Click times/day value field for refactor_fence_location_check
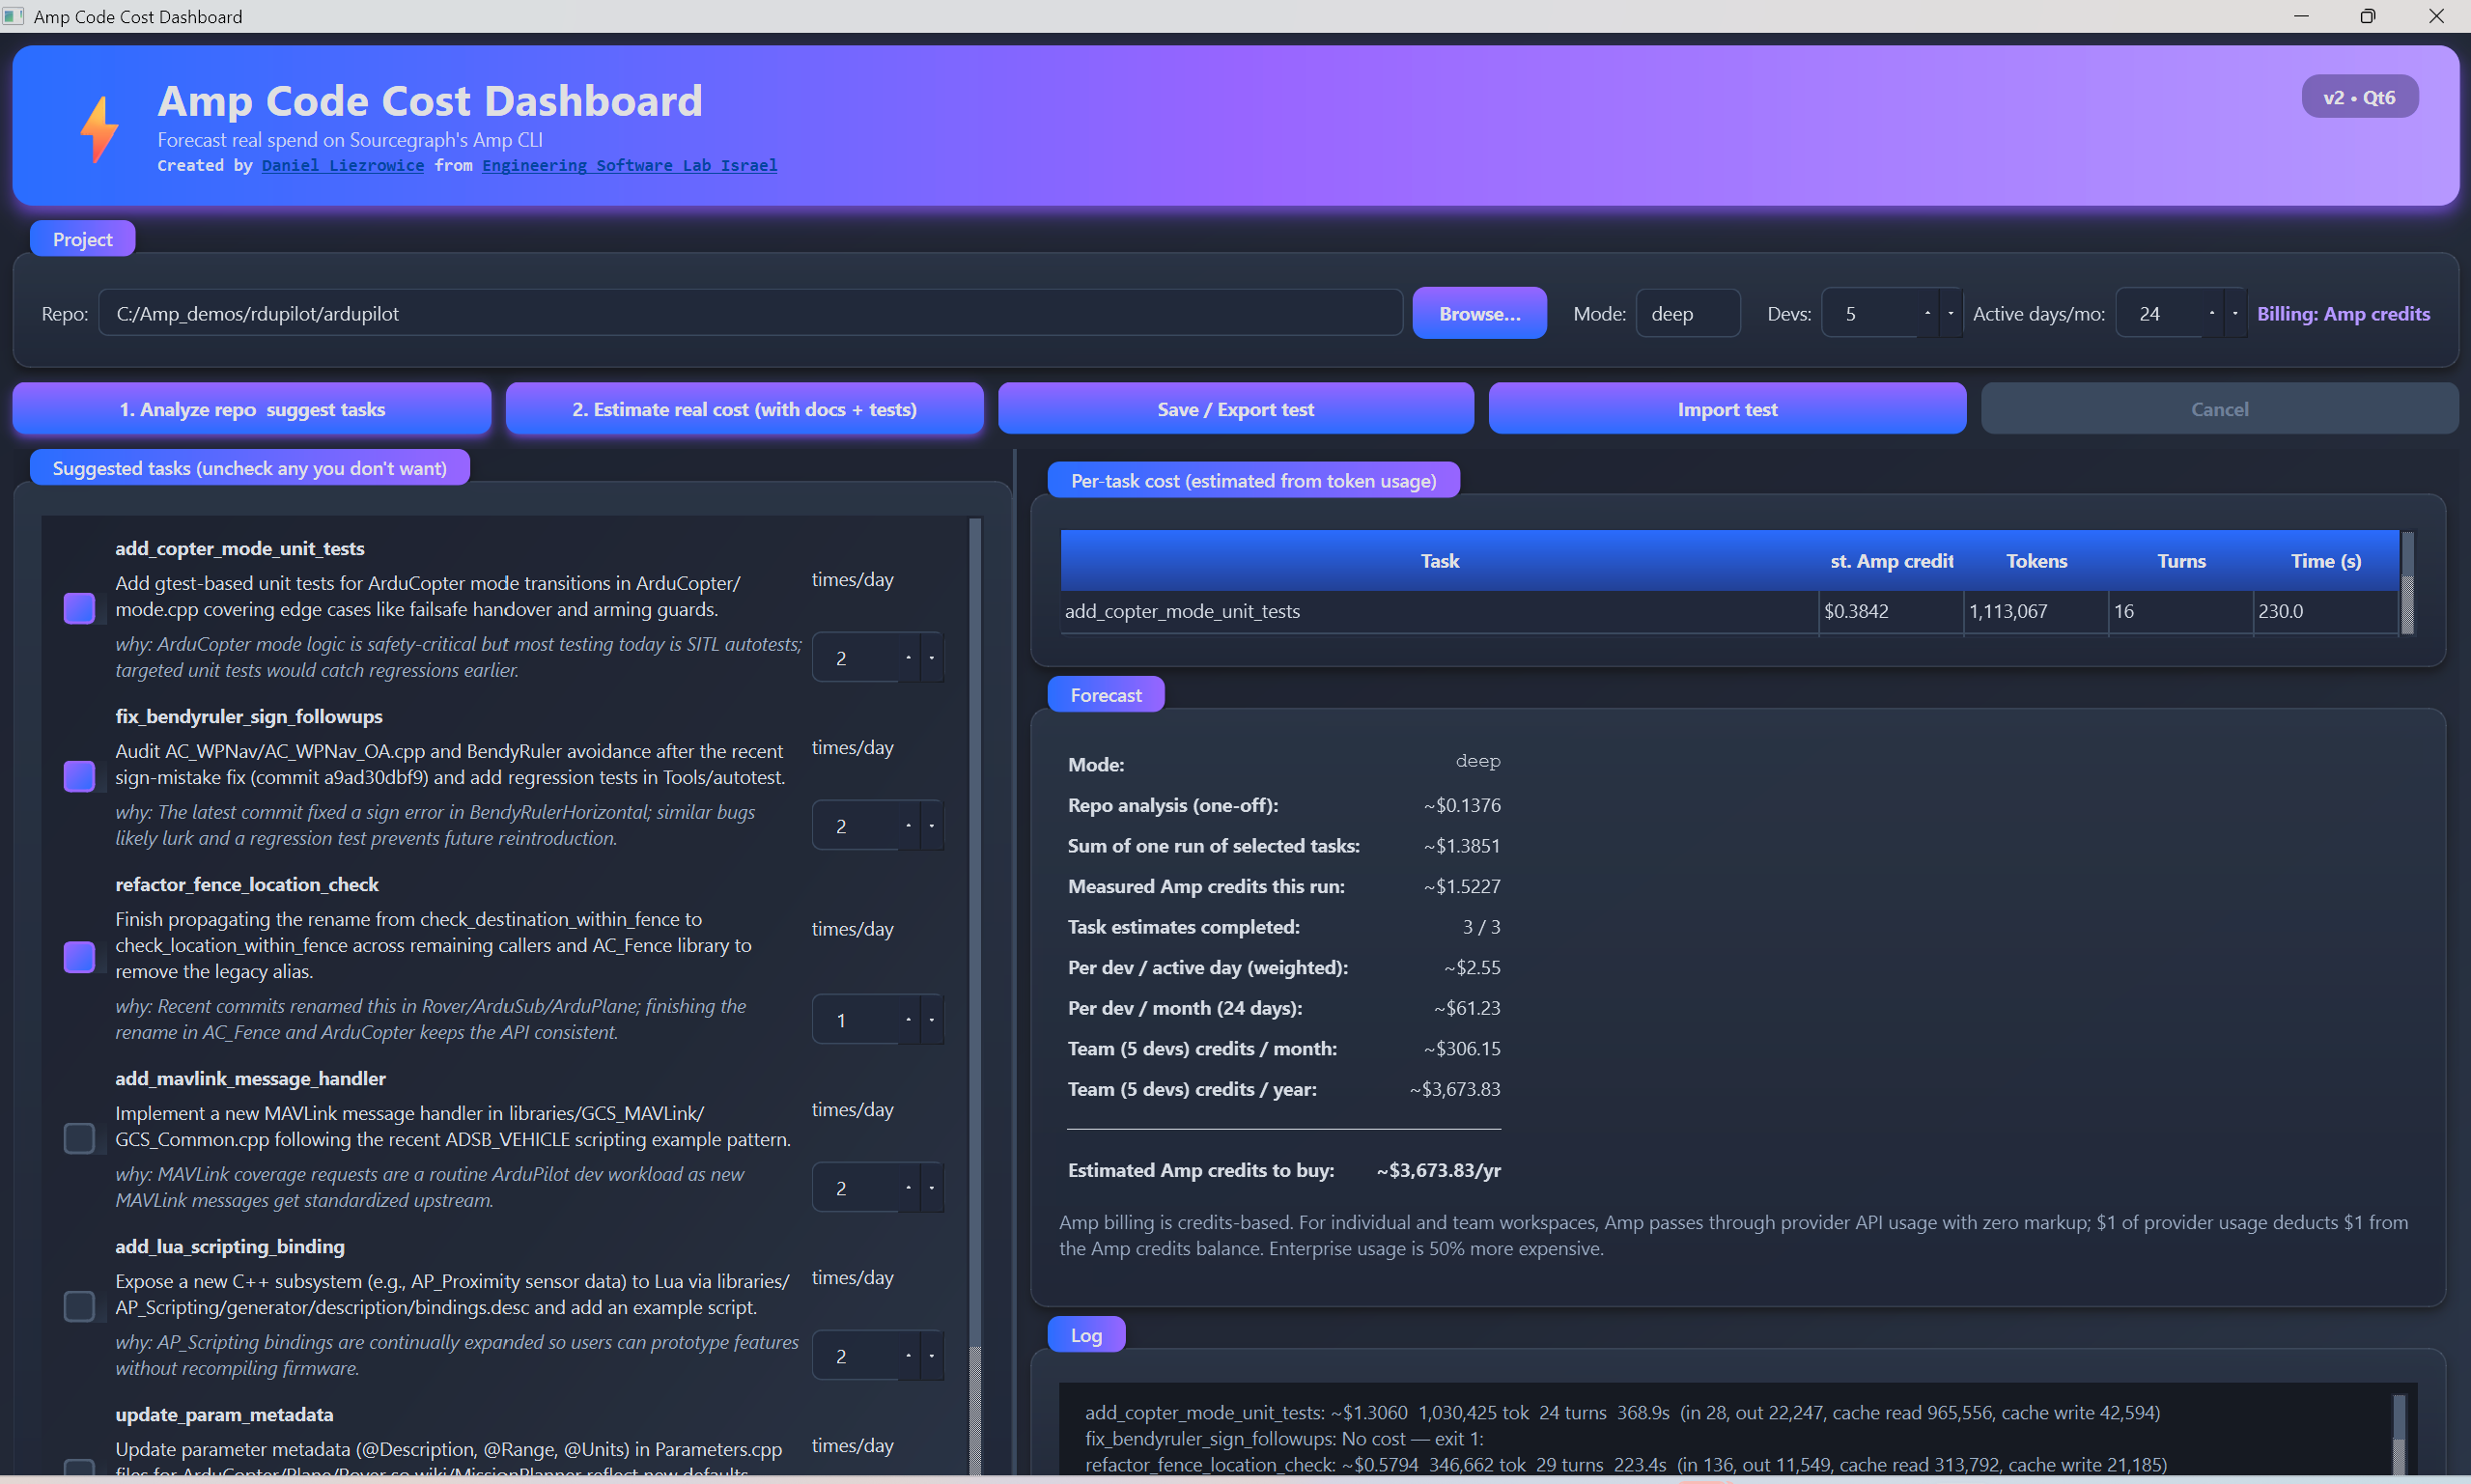The width and height of the screenshot is (2471, 1484). (x=855, y=1020)
